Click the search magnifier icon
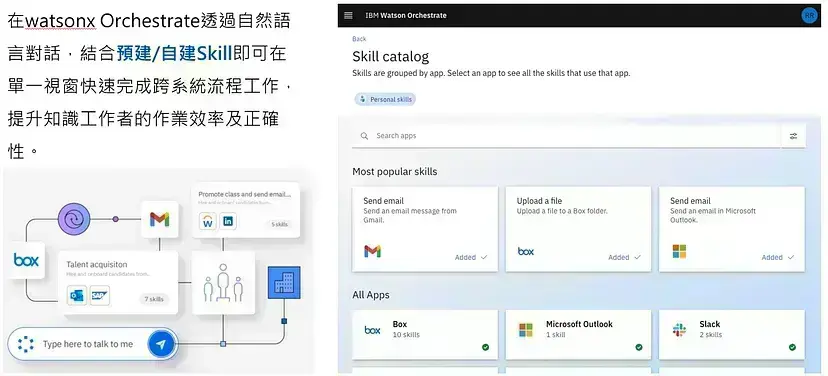This screenshot has width=828, height=376. pyautogui.click(x=364, y=136)
